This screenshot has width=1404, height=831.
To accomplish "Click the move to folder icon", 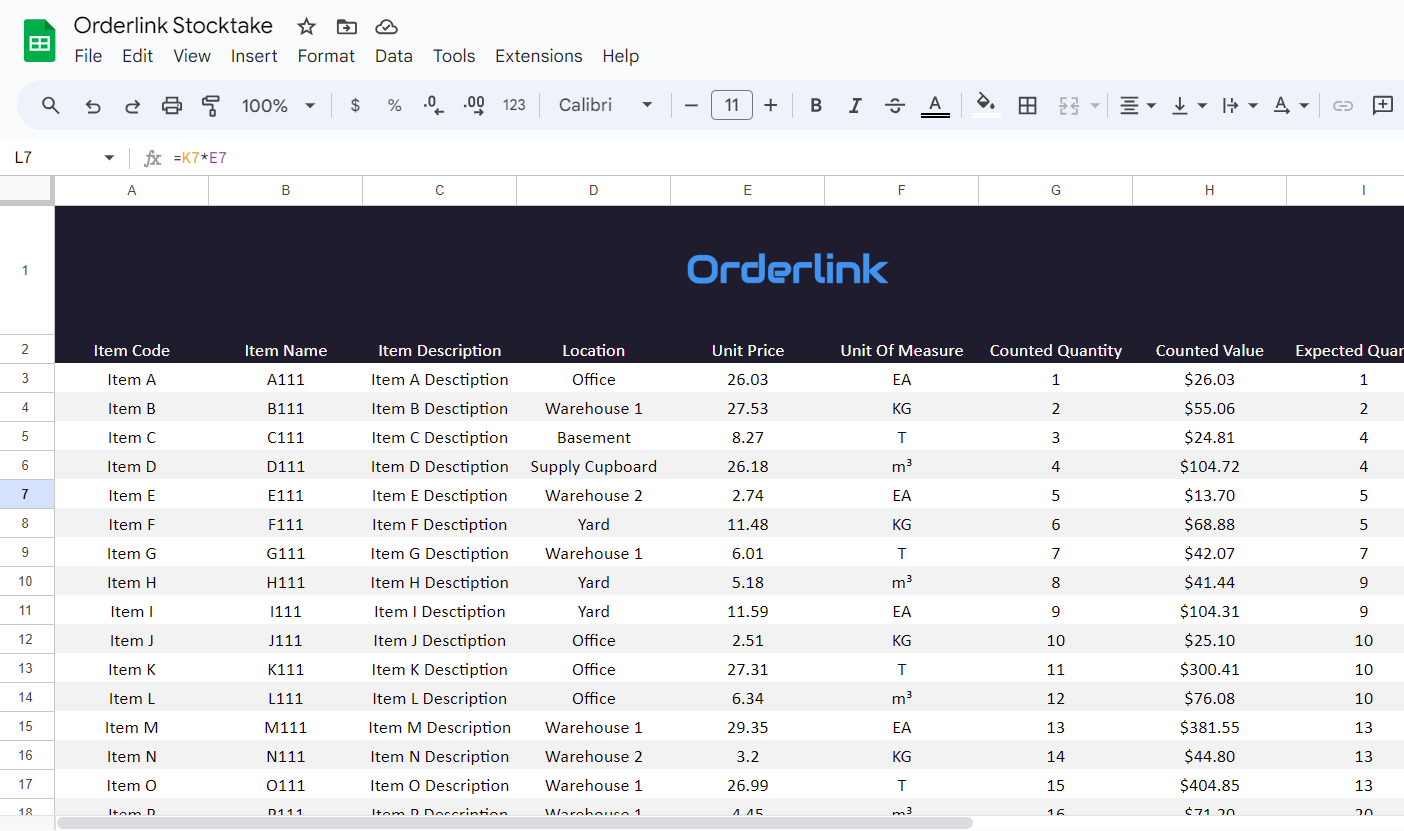I will [x=346, y=27].
